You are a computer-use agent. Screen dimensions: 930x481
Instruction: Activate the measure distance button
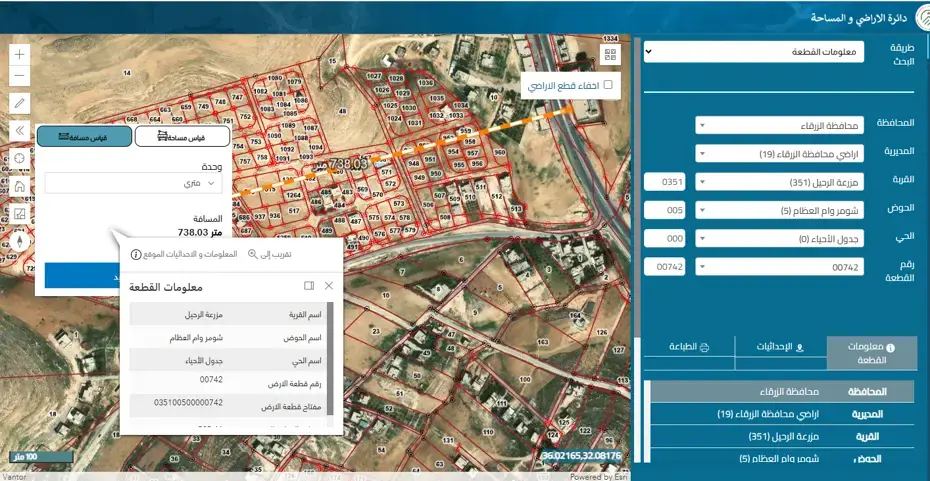click(84, 136)
